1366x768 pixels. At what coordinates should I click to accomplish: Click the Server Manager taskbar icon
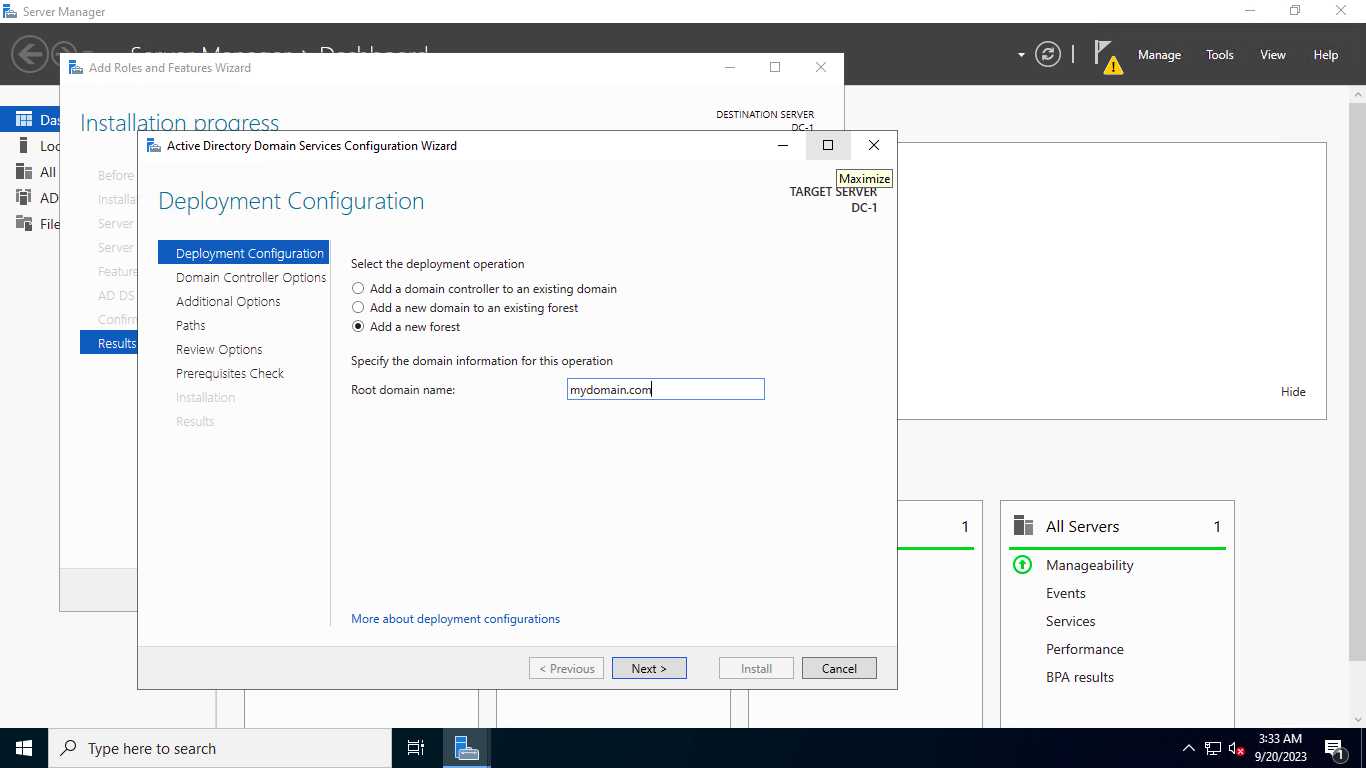click(x=466, y=747)
